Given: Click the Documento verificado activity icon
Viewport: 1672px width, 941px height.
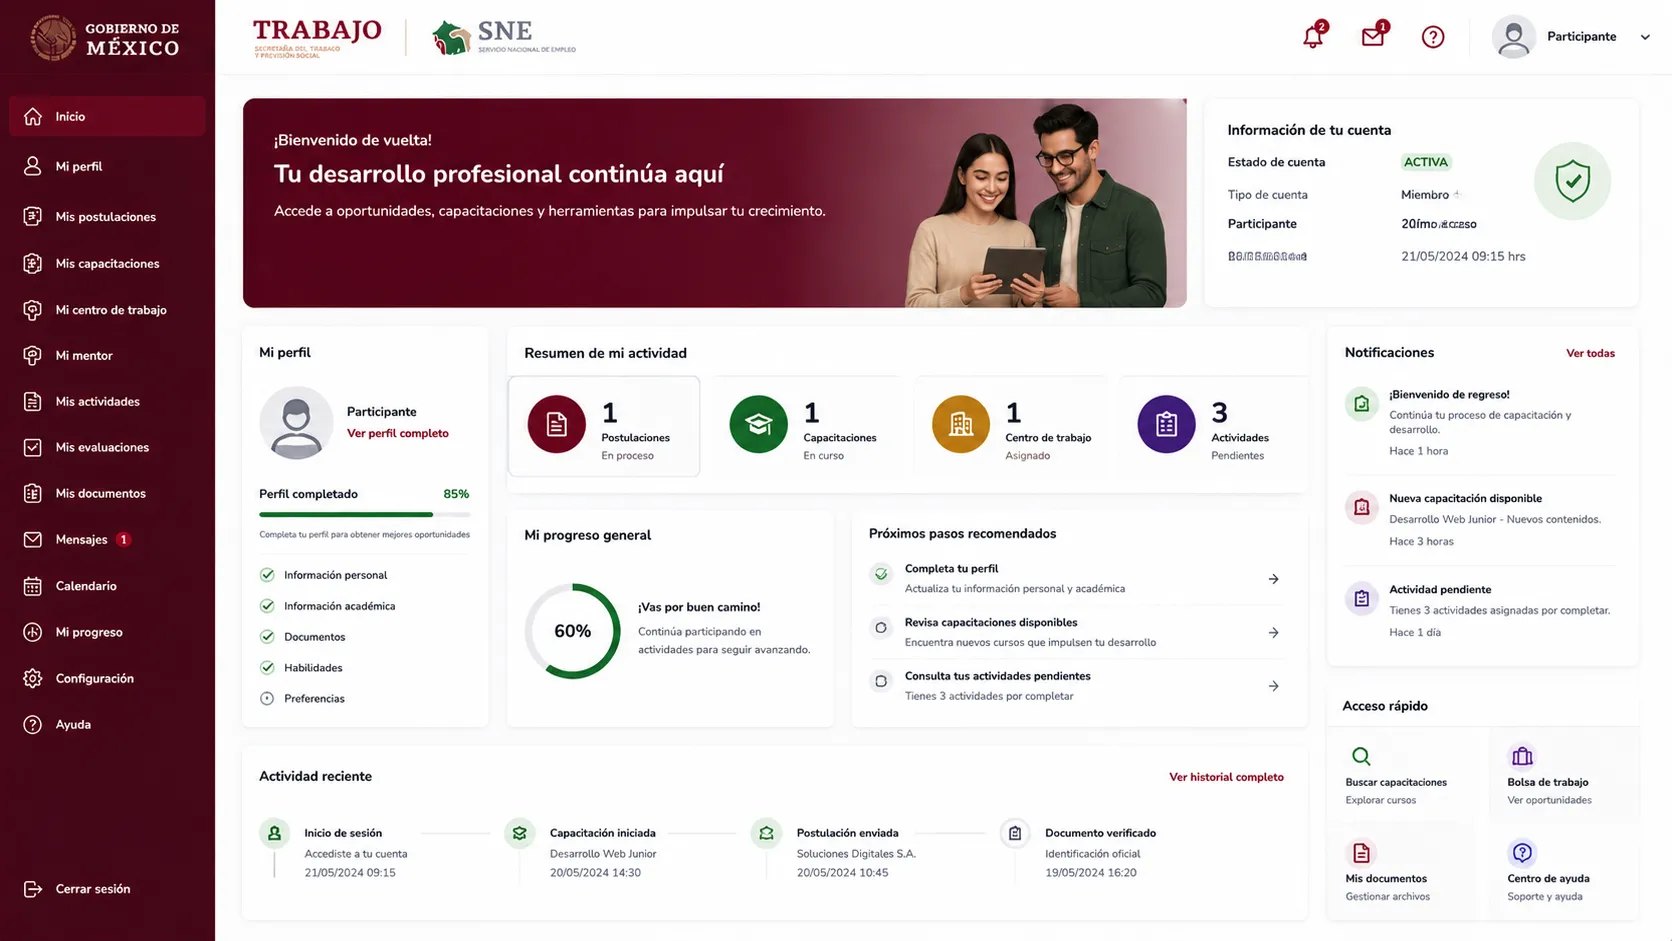Looking at the screenshot, I should [x=1014, y=833].
